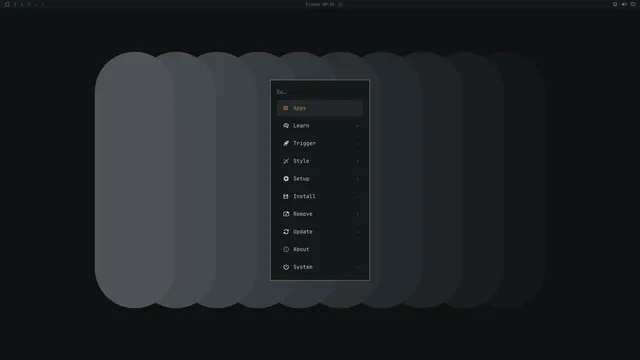Viewport: 640px width, 360px height.
Task: Click the System power icon
Action: click(x=286, y=267)
